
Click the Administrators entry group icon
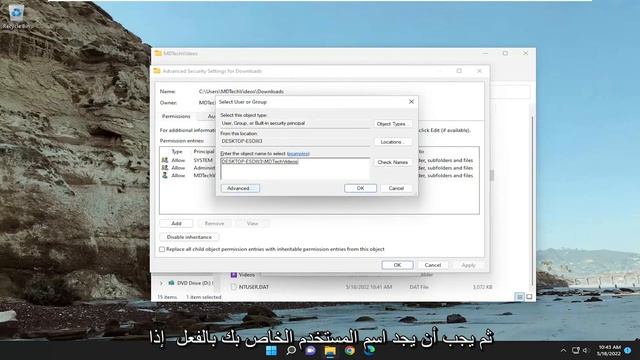tap(165, 168)
